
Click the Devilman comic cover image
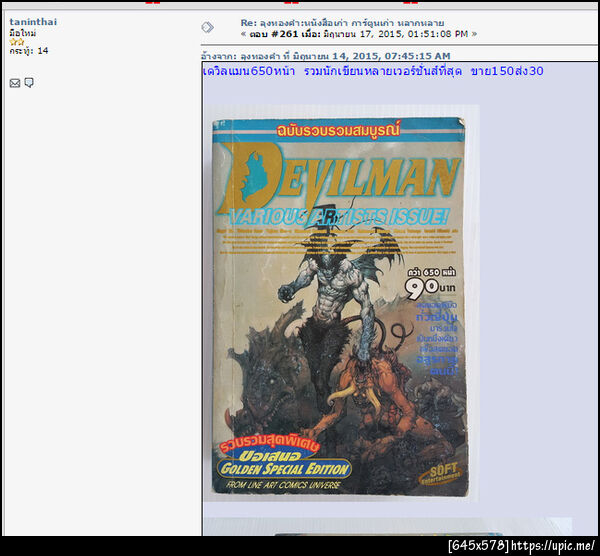[341, 303]
